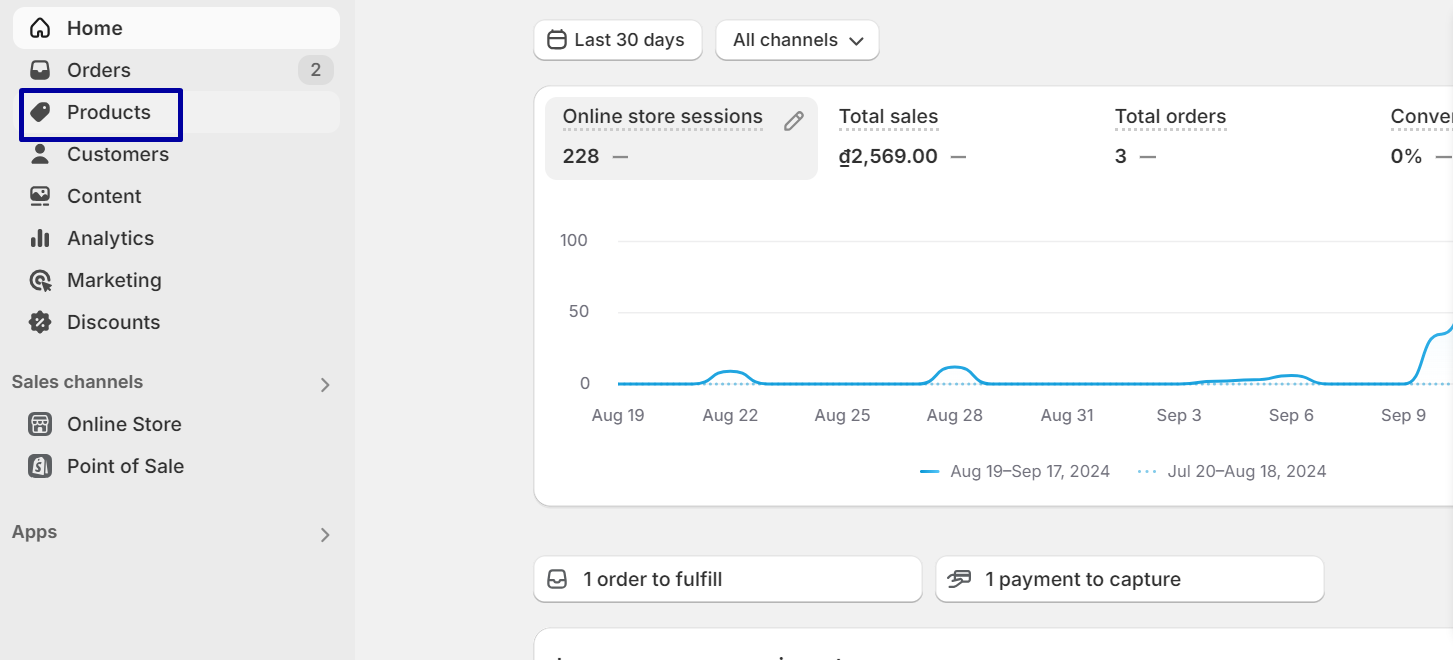Click the Customers person icon
1453x660 pixels.
pyautogui.click(x=40, y=154)
